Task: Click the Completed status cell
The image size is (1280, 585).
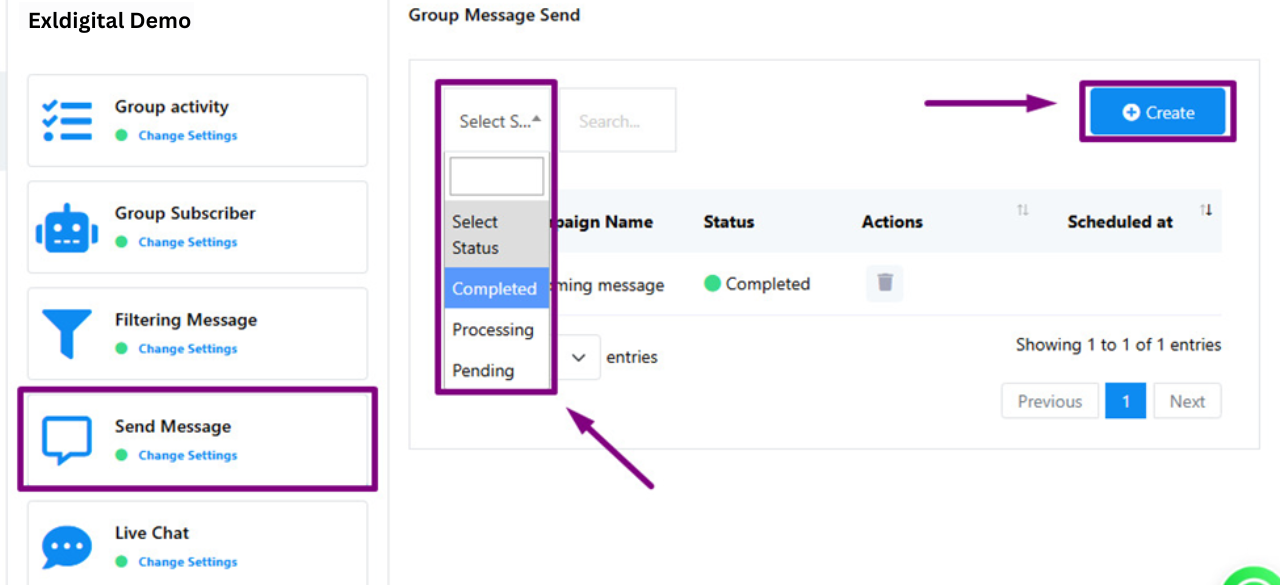Action: (757, 284)
